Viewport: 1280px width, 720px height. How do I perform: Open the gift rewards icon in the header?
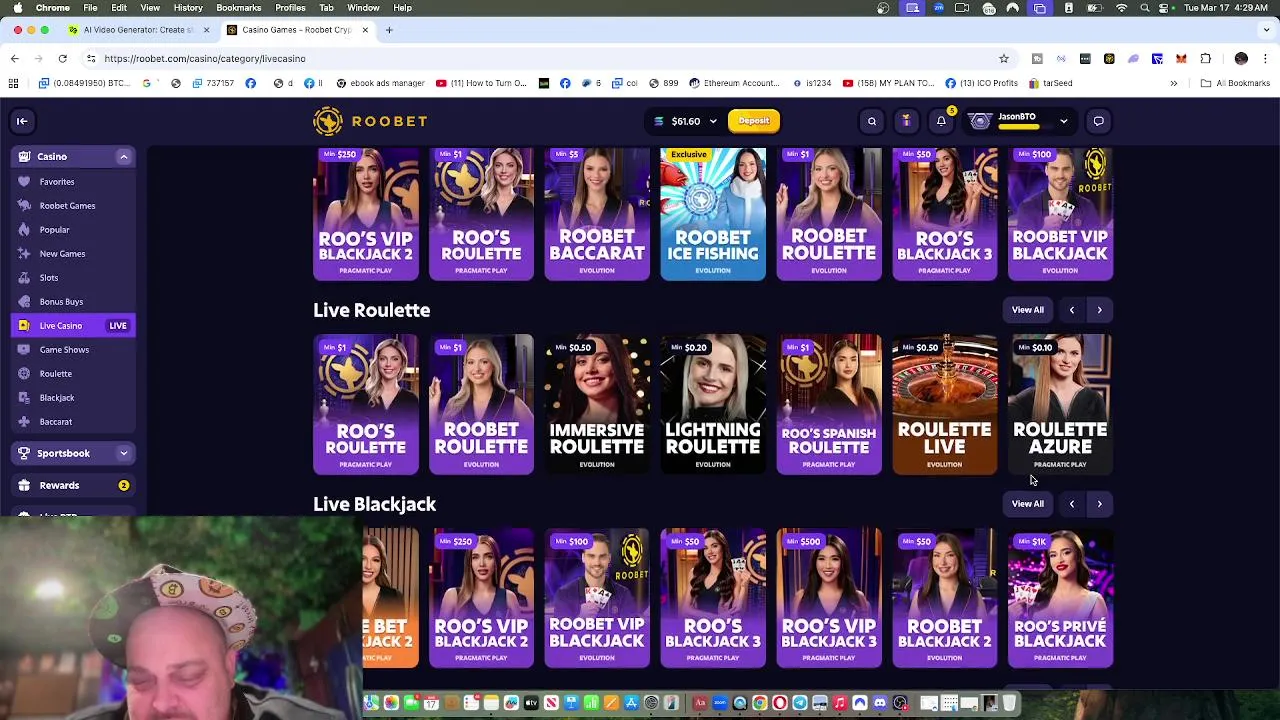click(906, 121)
